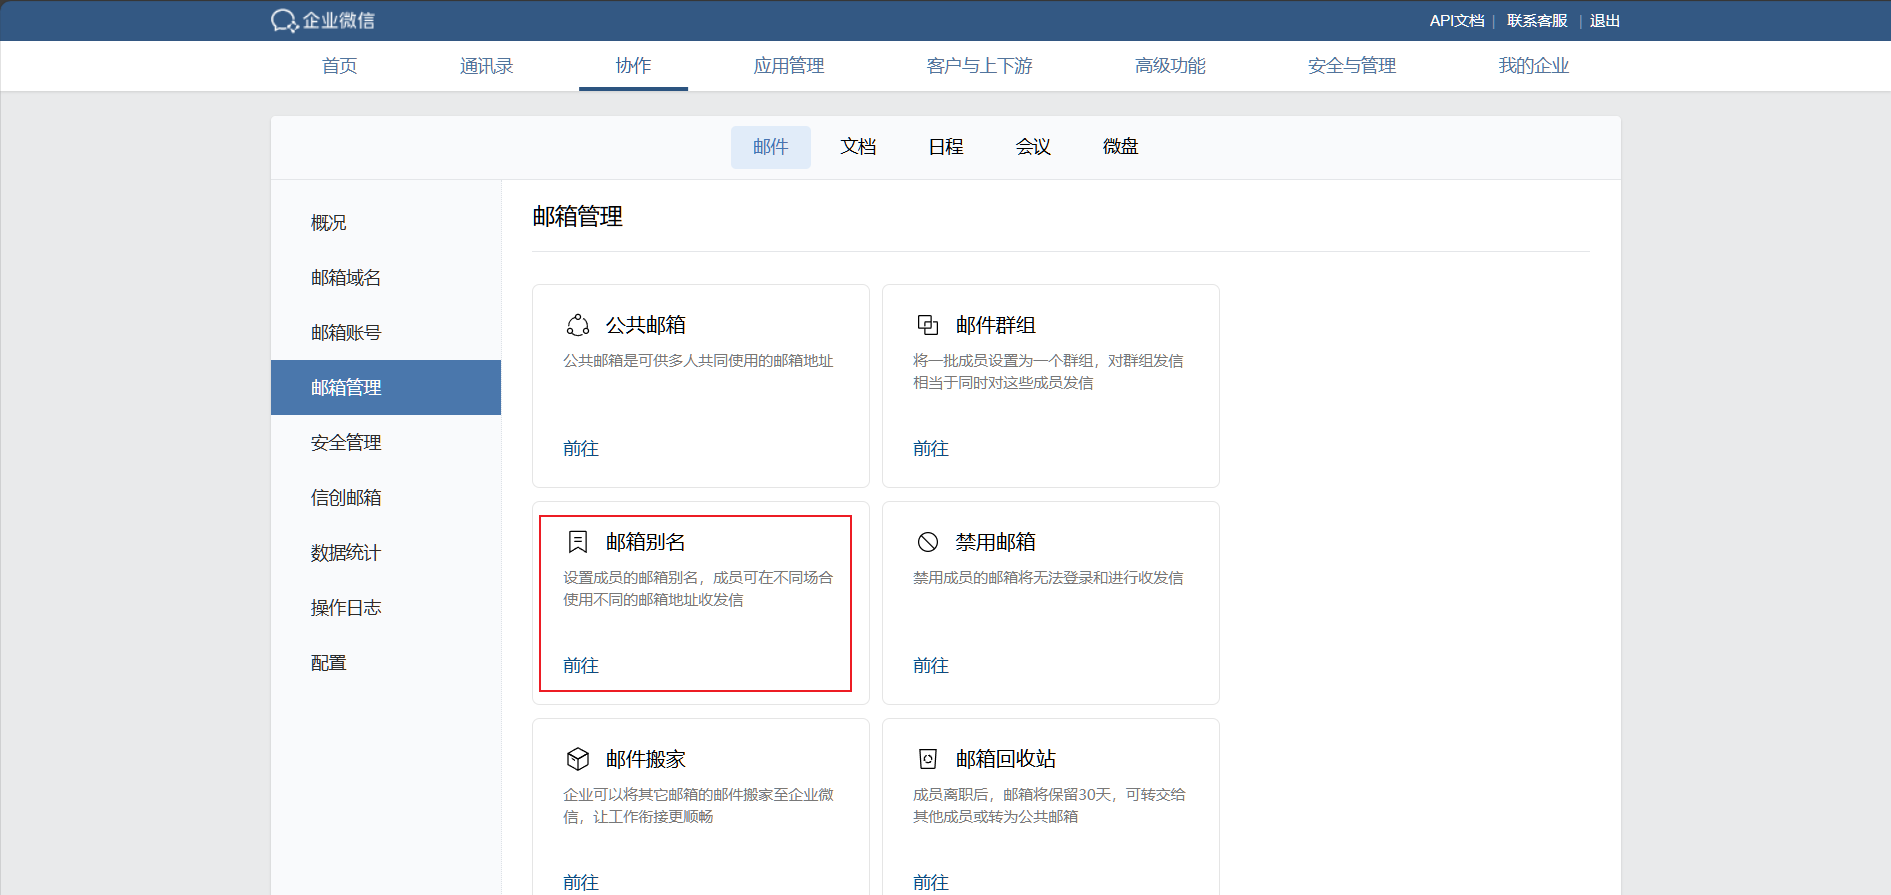The width and height of the screenshot is (1891, 895).
Task: Click 联系客服 in the header
Action: tap(1537, 21)
